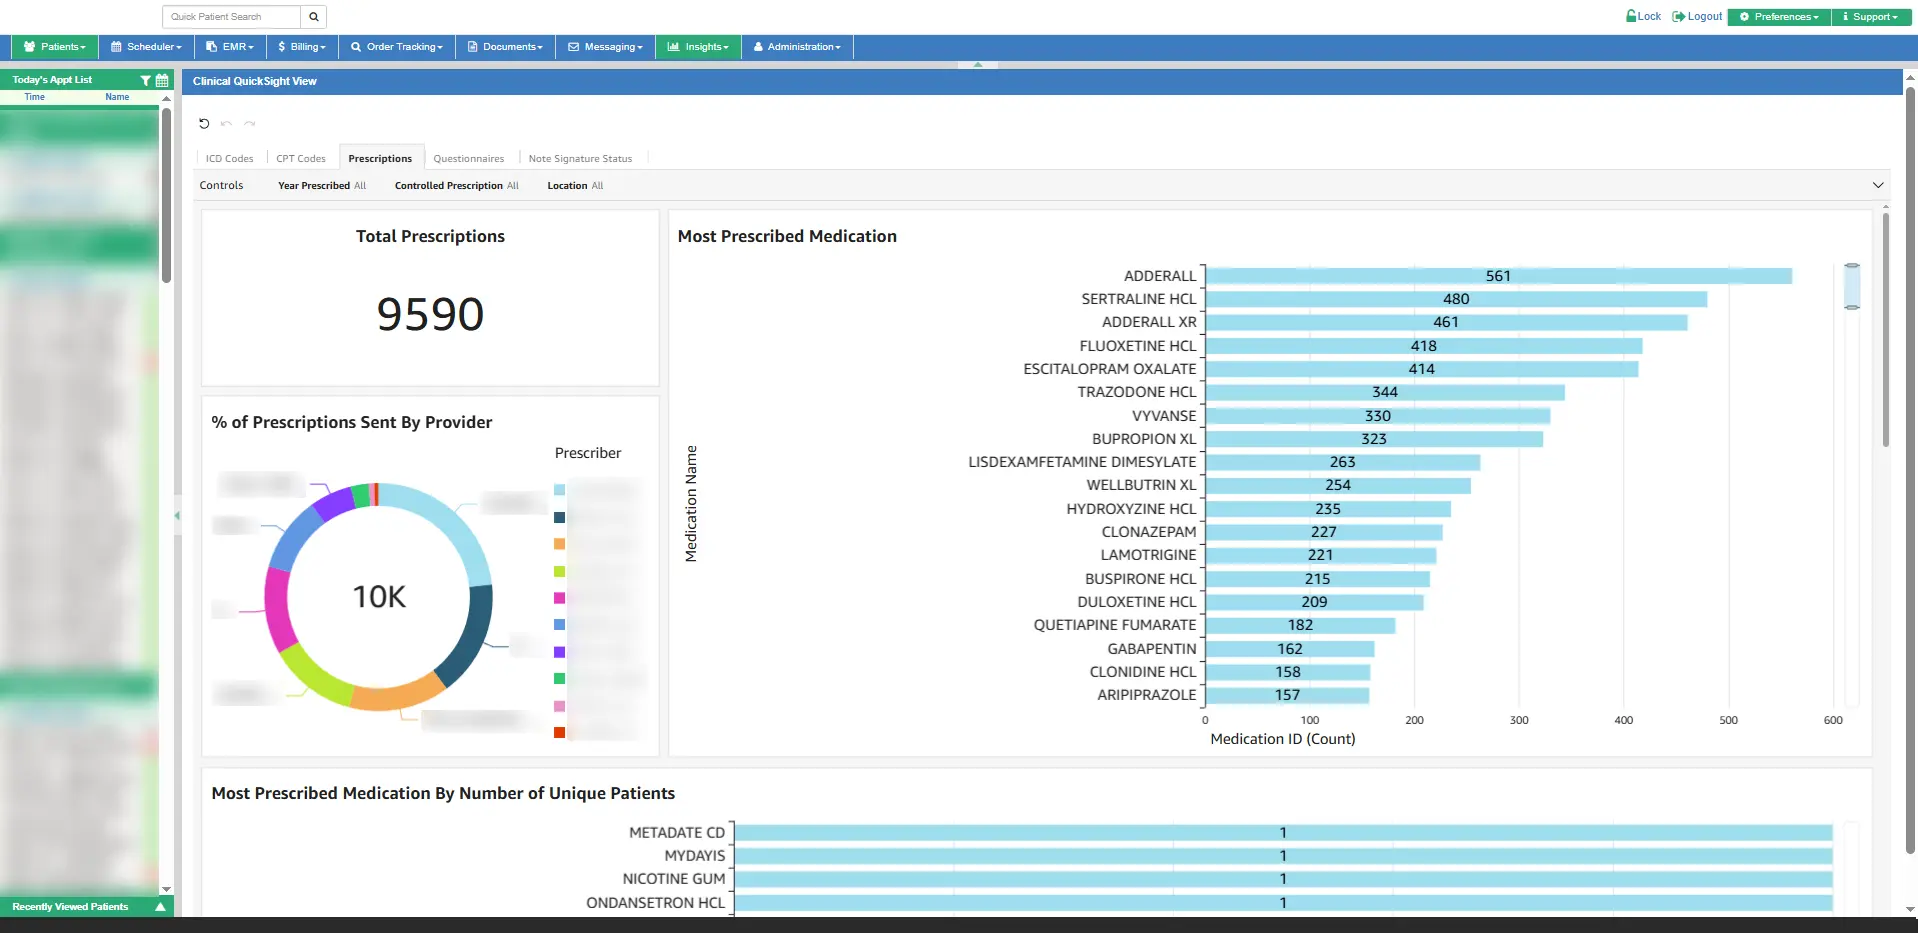The image size is (1918, 933).
Task: Click the Logout icon
Action: 1678,16
